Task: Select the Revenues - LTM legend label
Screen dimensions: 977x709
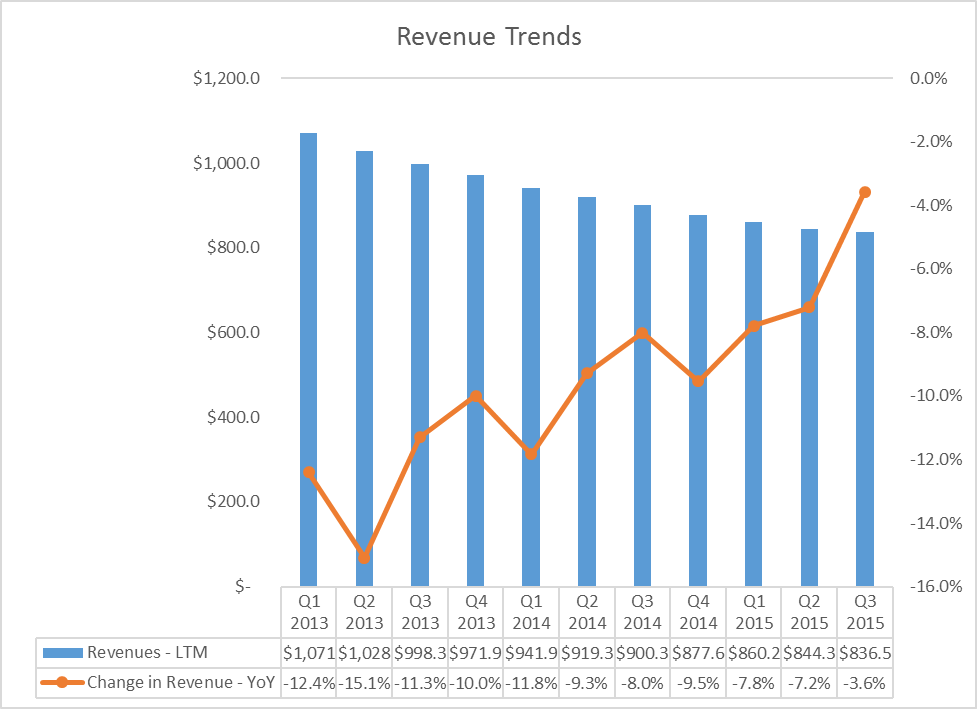Action: 147,652
